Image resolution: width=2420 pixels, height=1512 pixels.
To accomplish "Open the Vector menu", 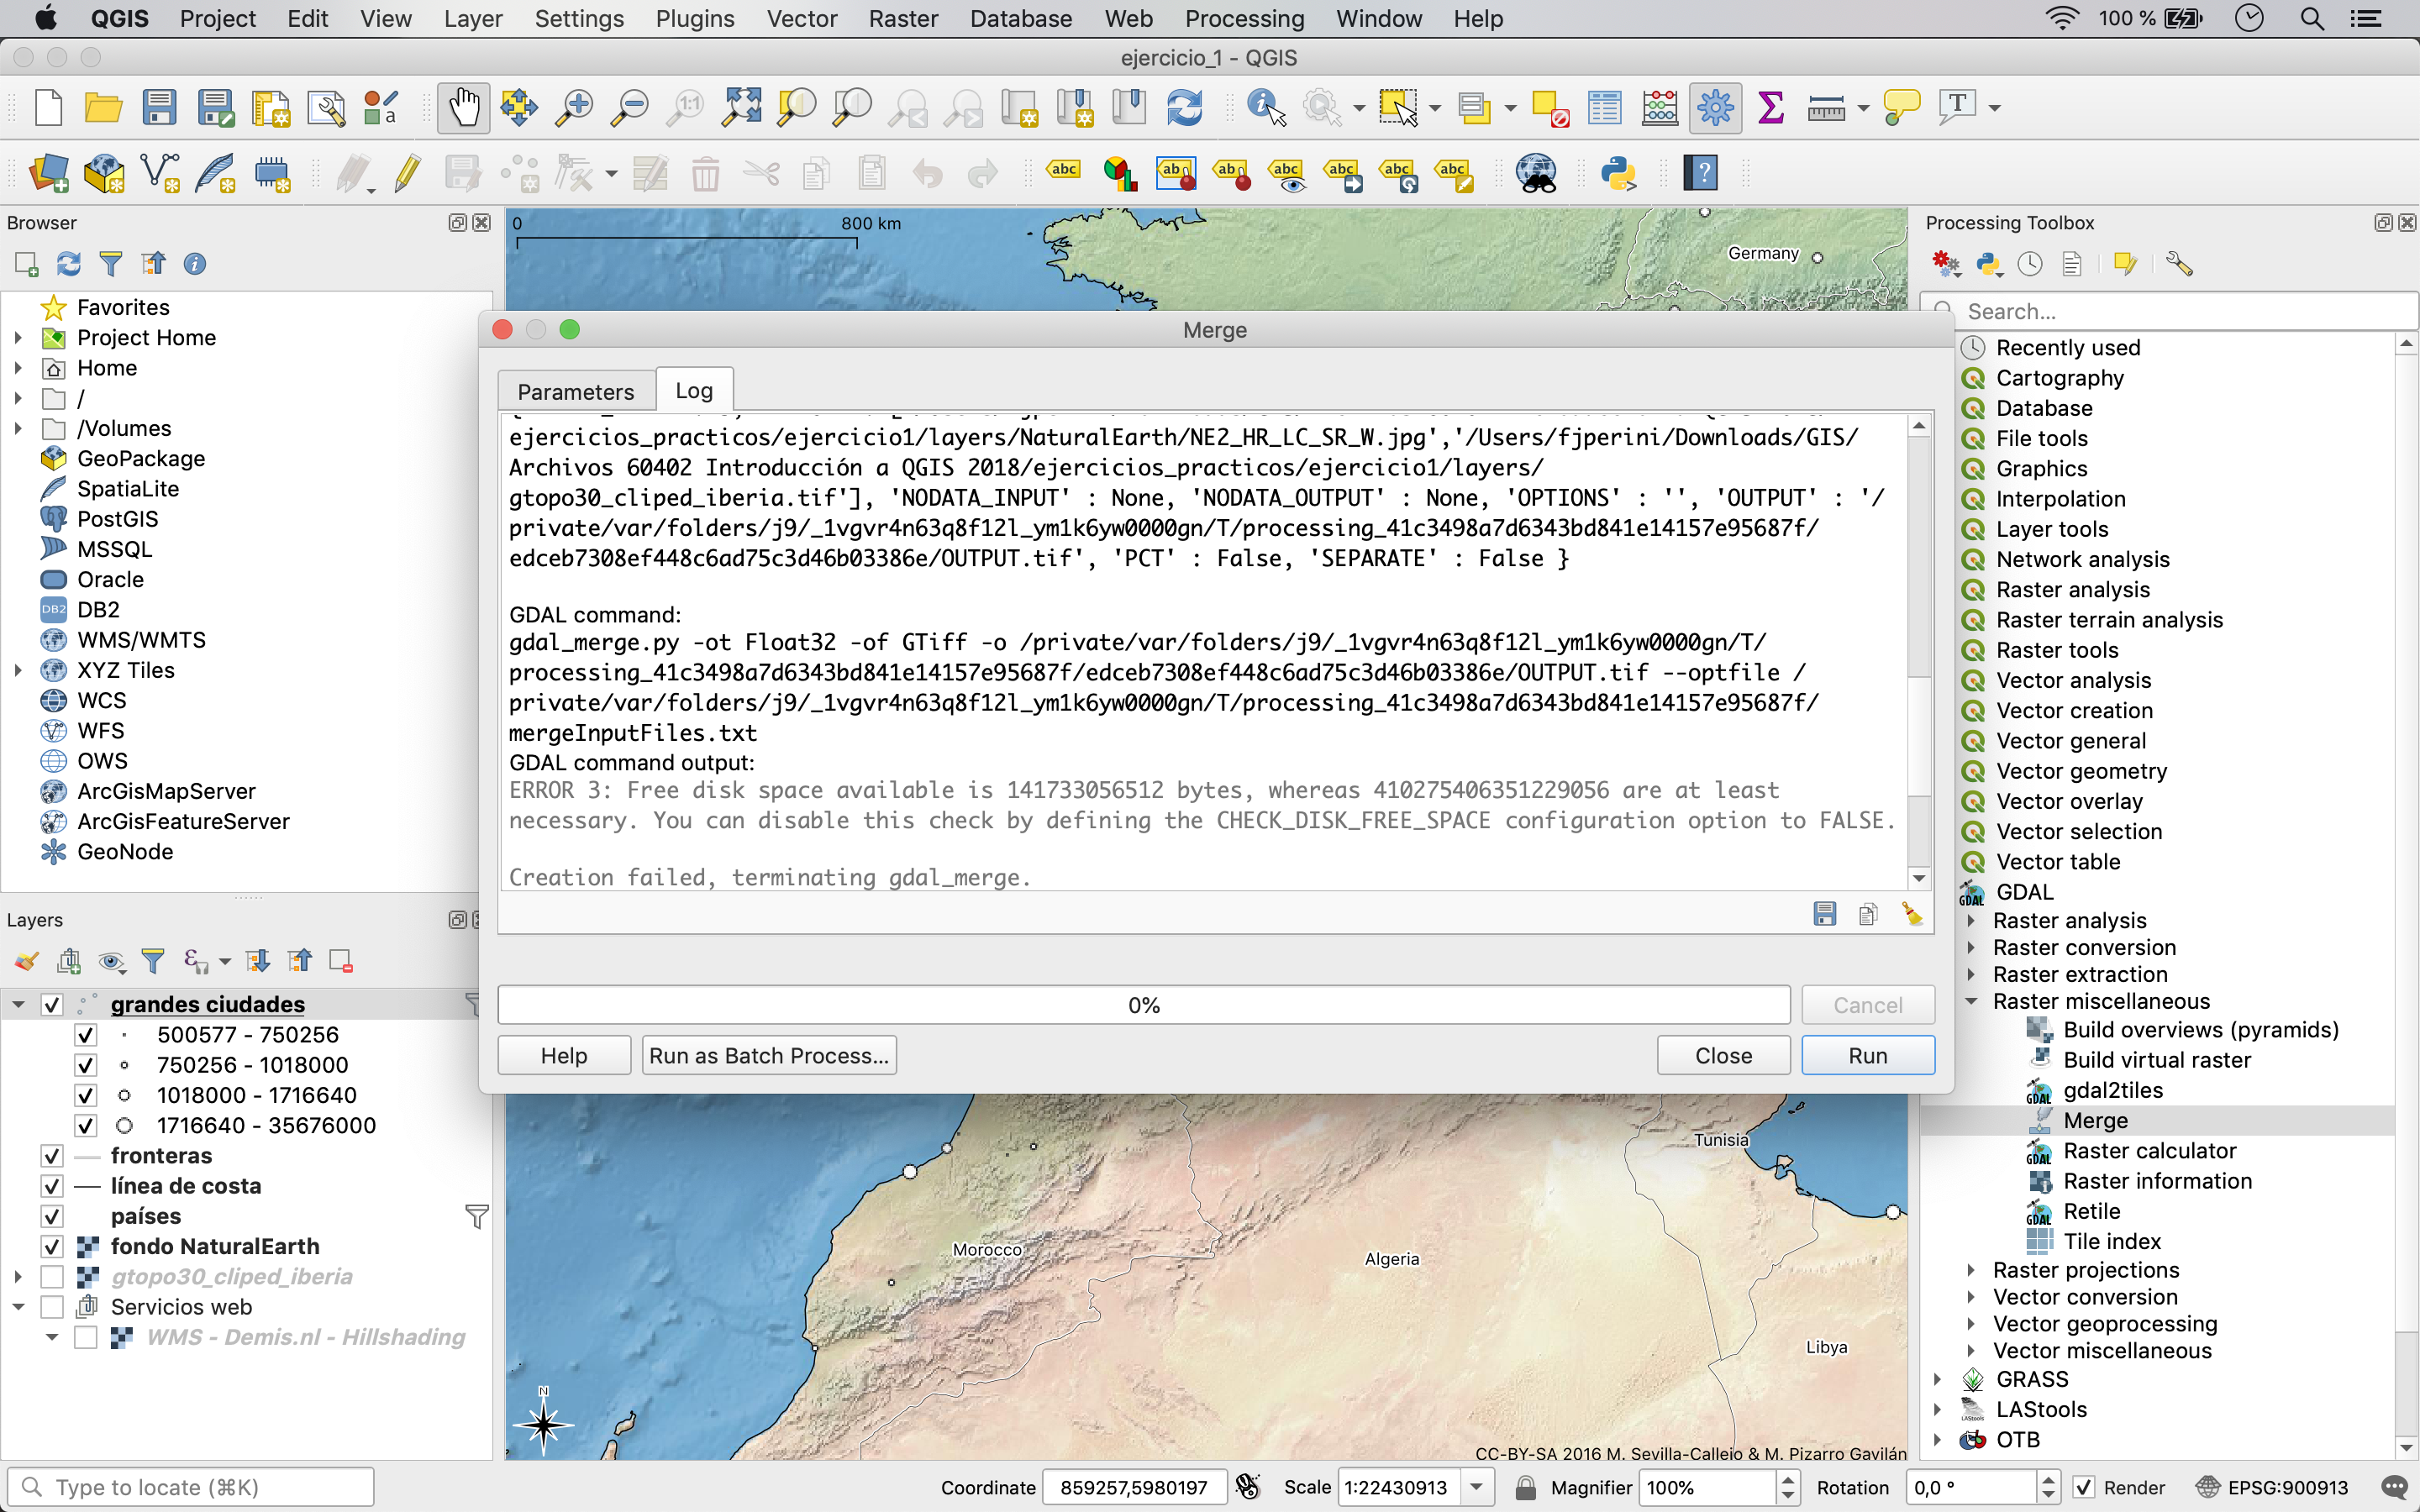I will (801, 18).
